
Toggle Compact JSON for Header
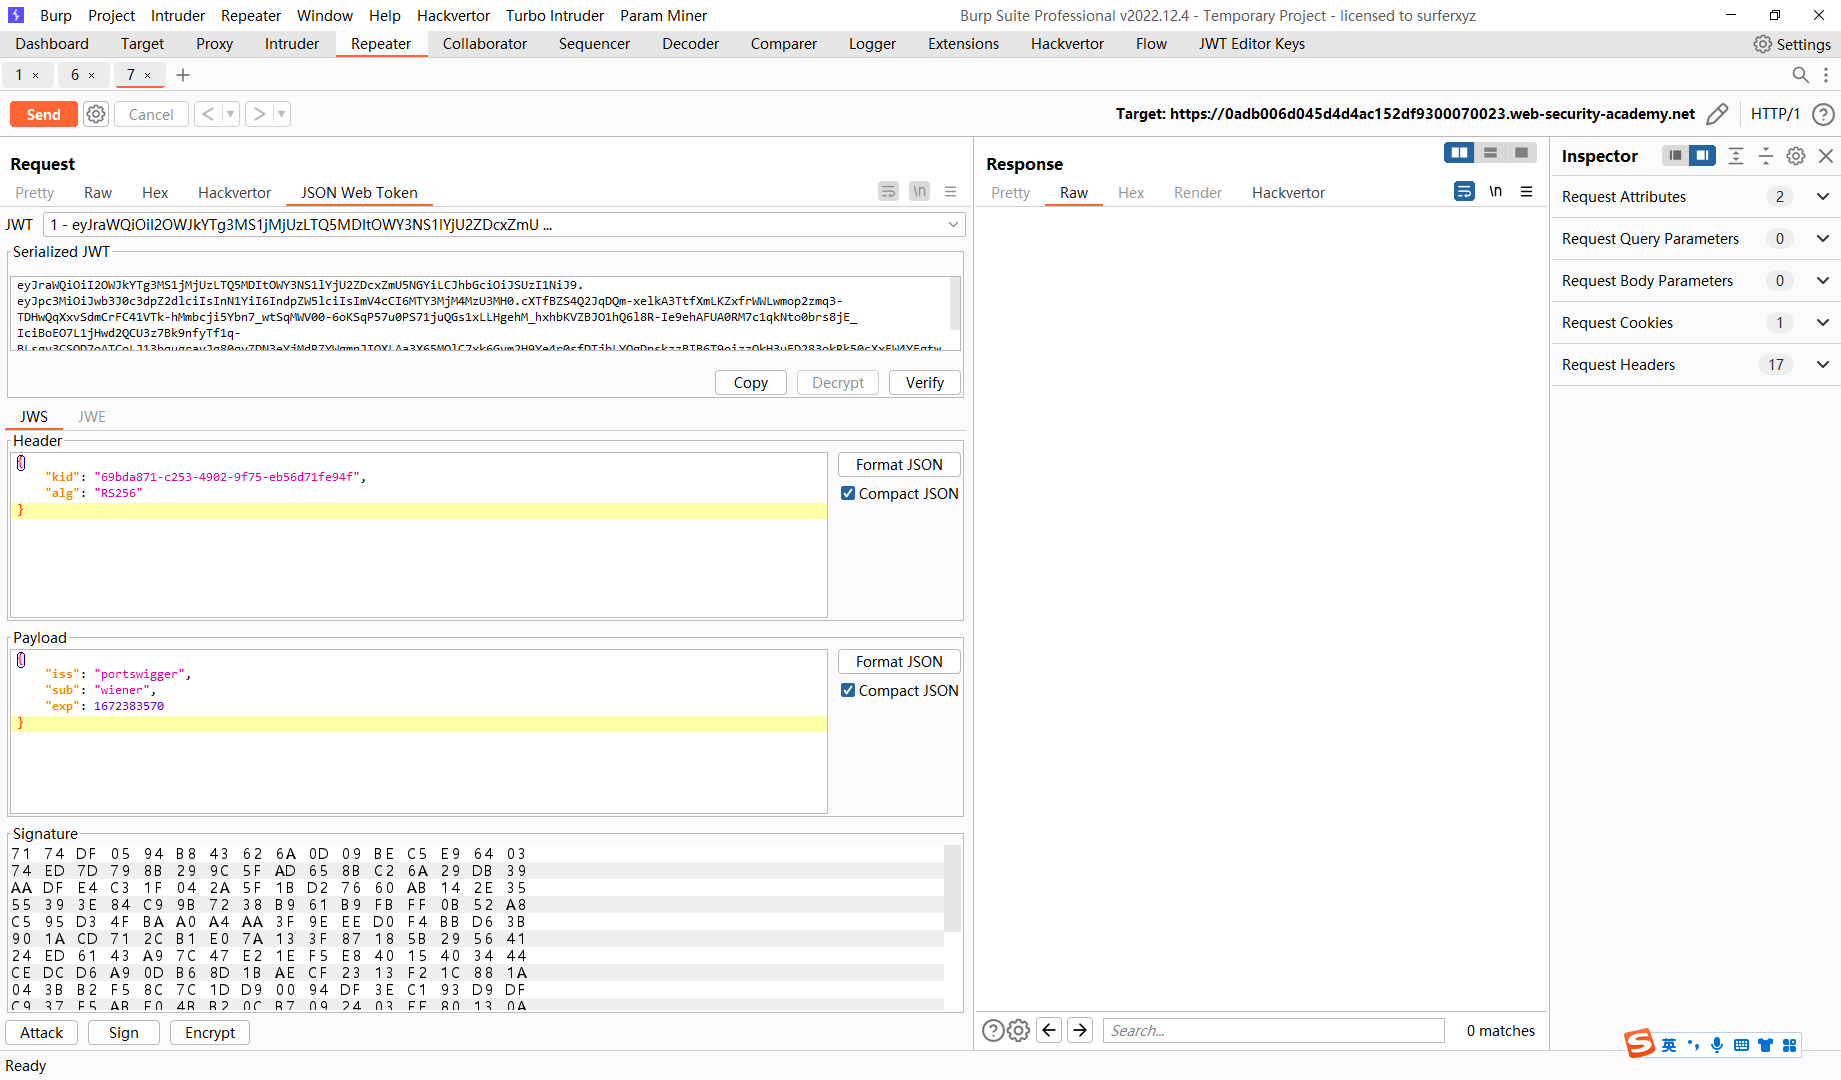point(848,493)
